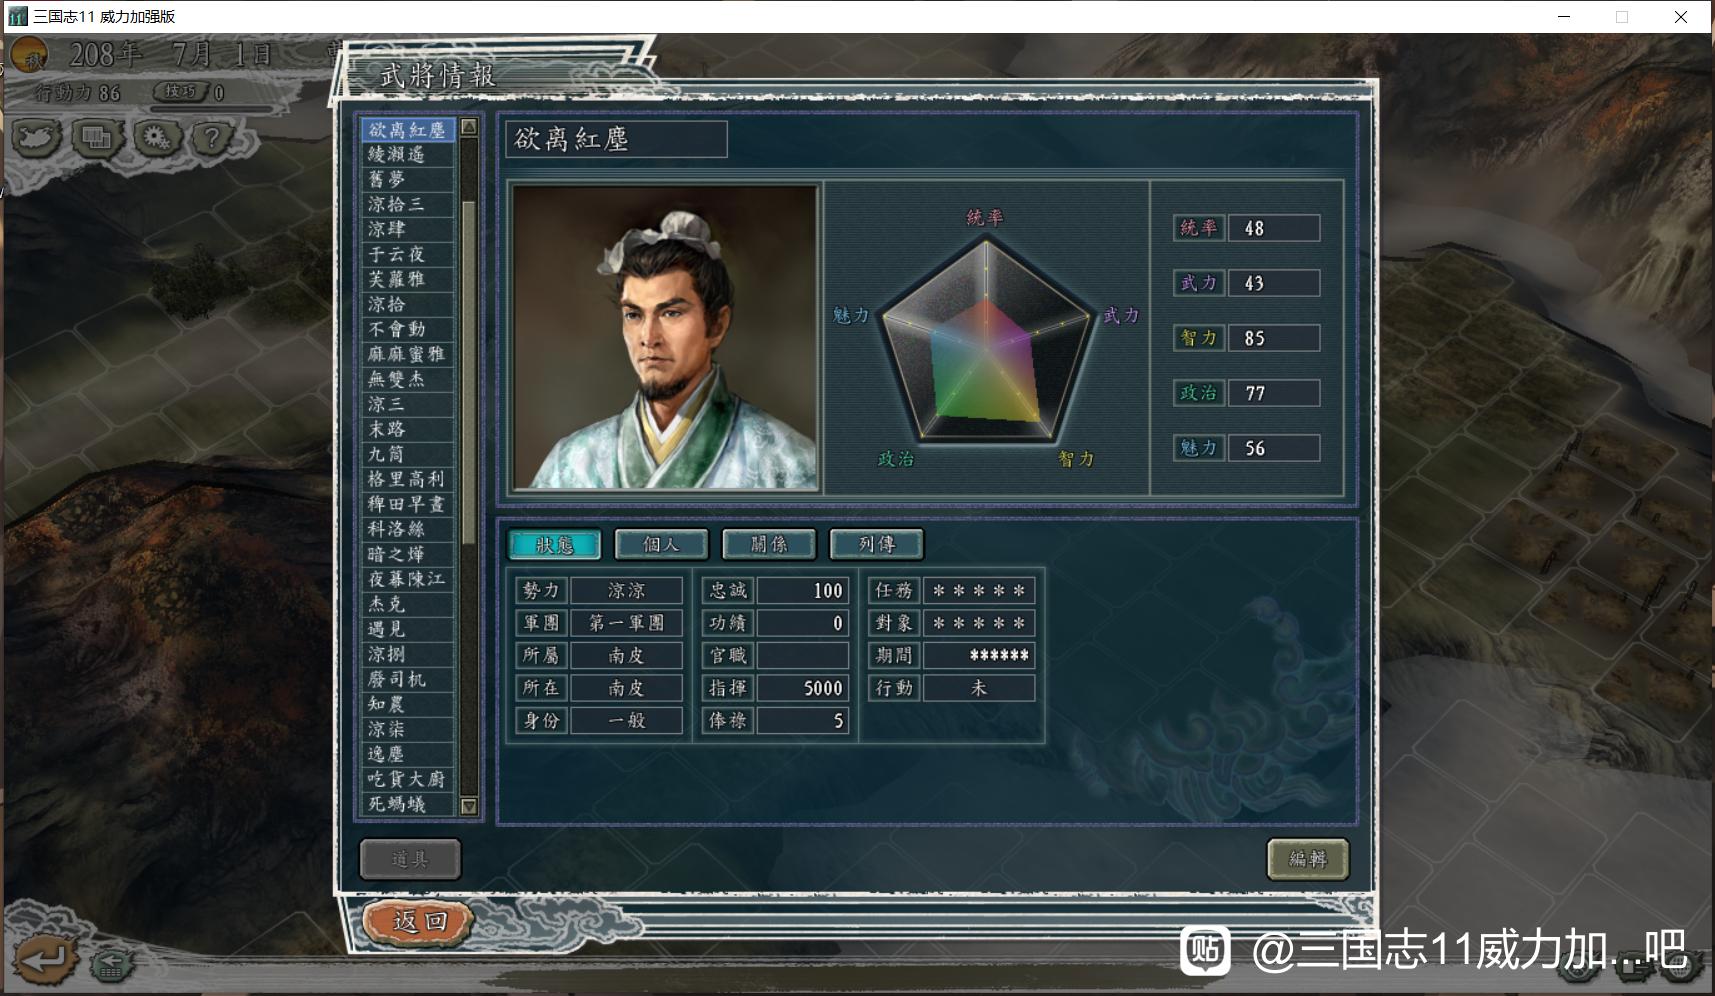The height and width of the screenshot is (996, 1715).
Task: Click the 行動力 86 action points display
Action: pyautogui.click(x=77, y=93)
